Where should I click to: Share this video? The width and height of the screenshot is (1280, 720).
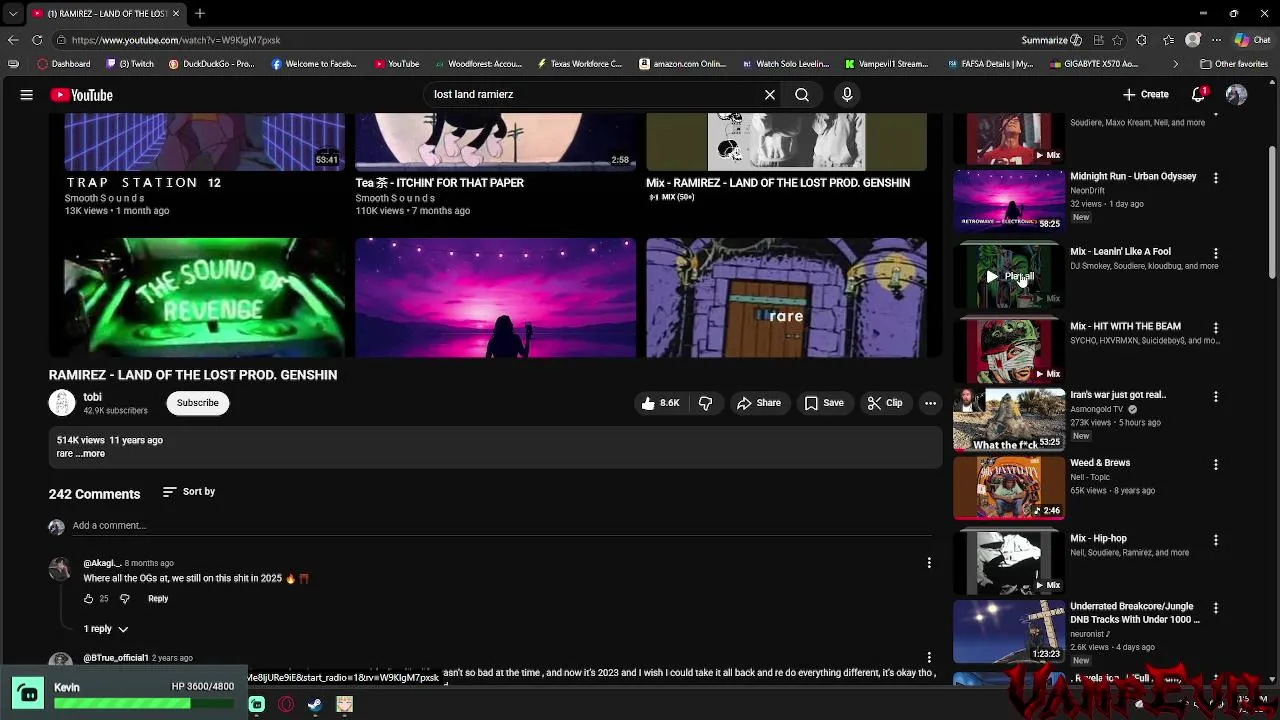pos(759,403)
